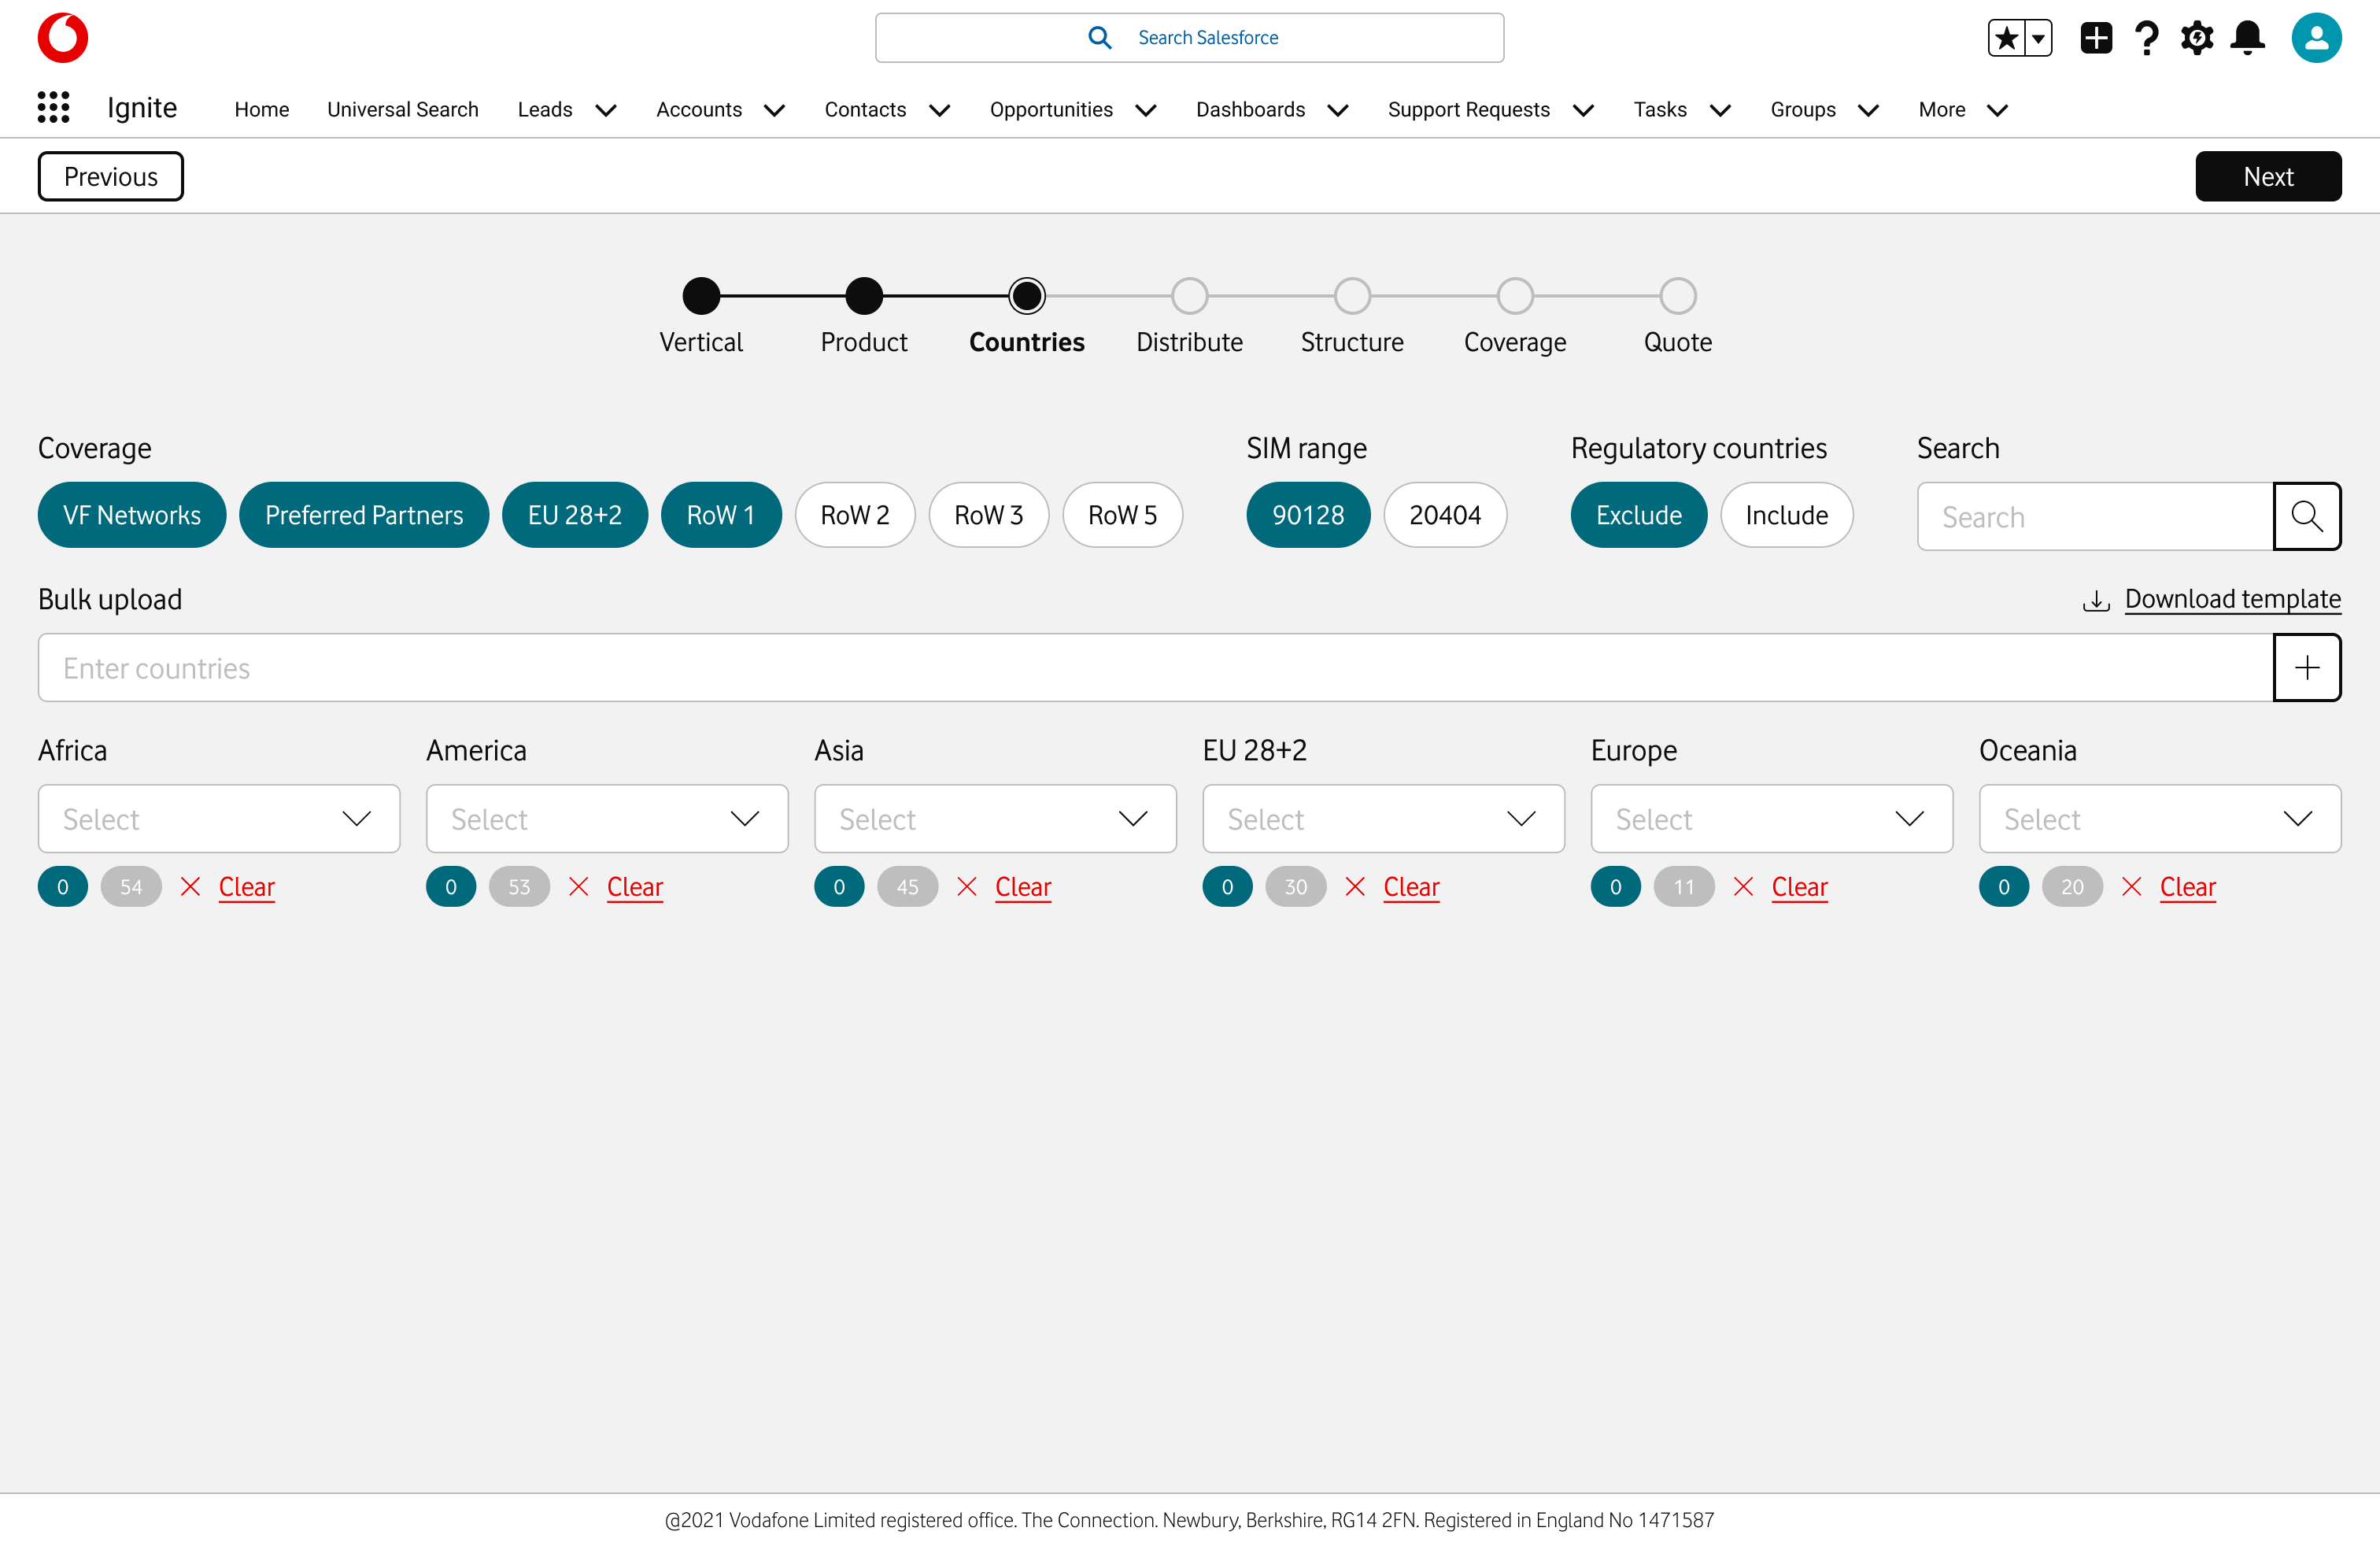The height and width of the screenshot is (1546, 2380).
Task: Open the notifications bell icon
Action: 2247,38
